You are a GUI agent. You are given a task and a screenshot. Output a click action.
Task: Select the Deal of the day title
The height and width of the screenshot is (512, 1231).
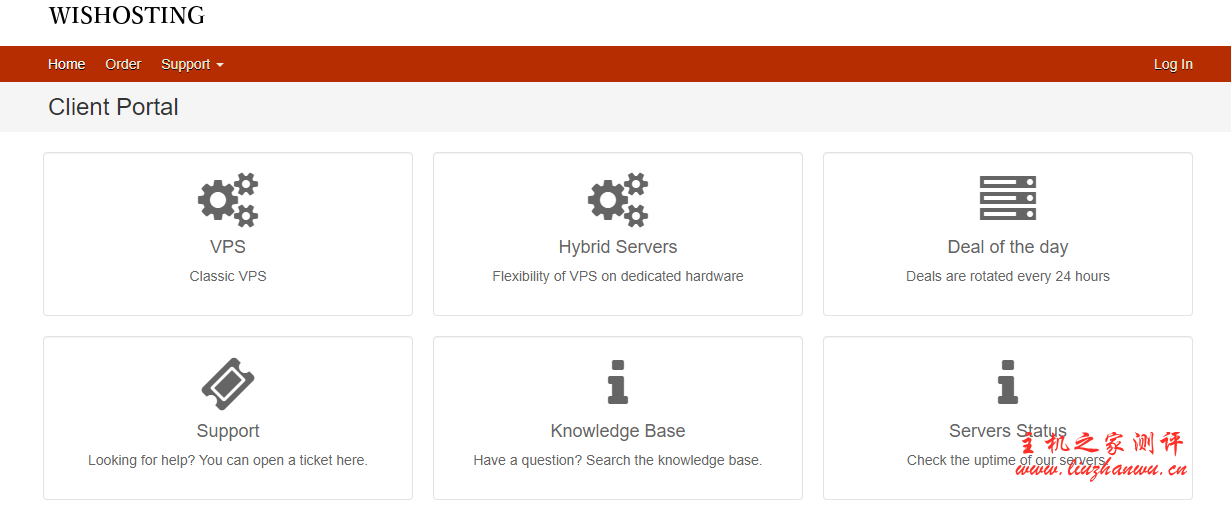click(x=1007, y=247)
